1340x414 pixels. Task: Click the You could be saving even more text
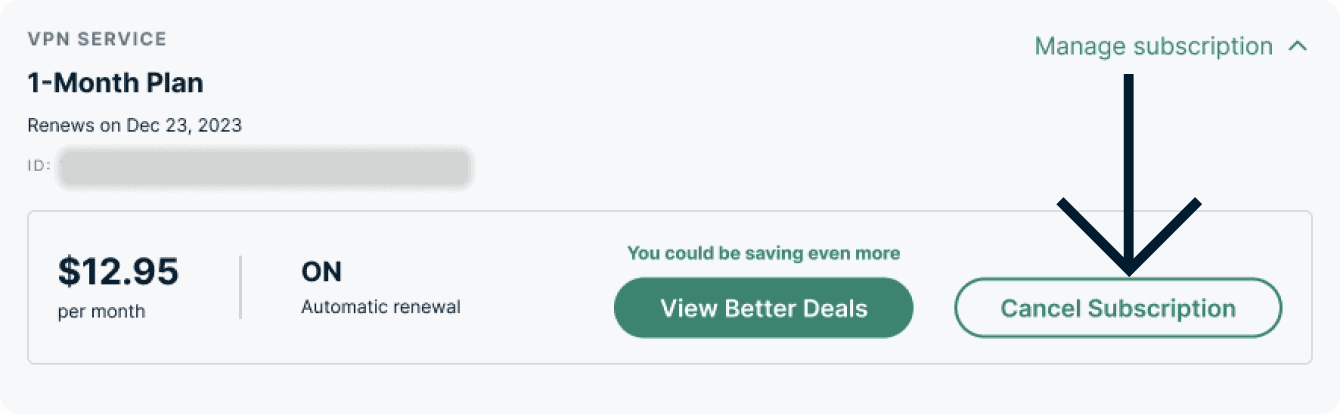[x=763, y=253]
